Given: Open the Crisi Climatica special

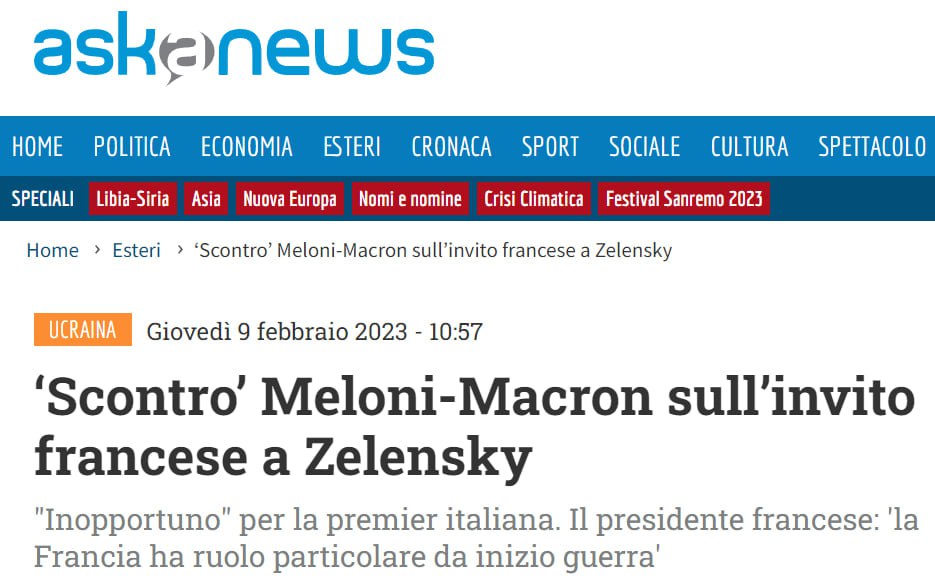Looking at the screenshot, I should coord(534,199).
